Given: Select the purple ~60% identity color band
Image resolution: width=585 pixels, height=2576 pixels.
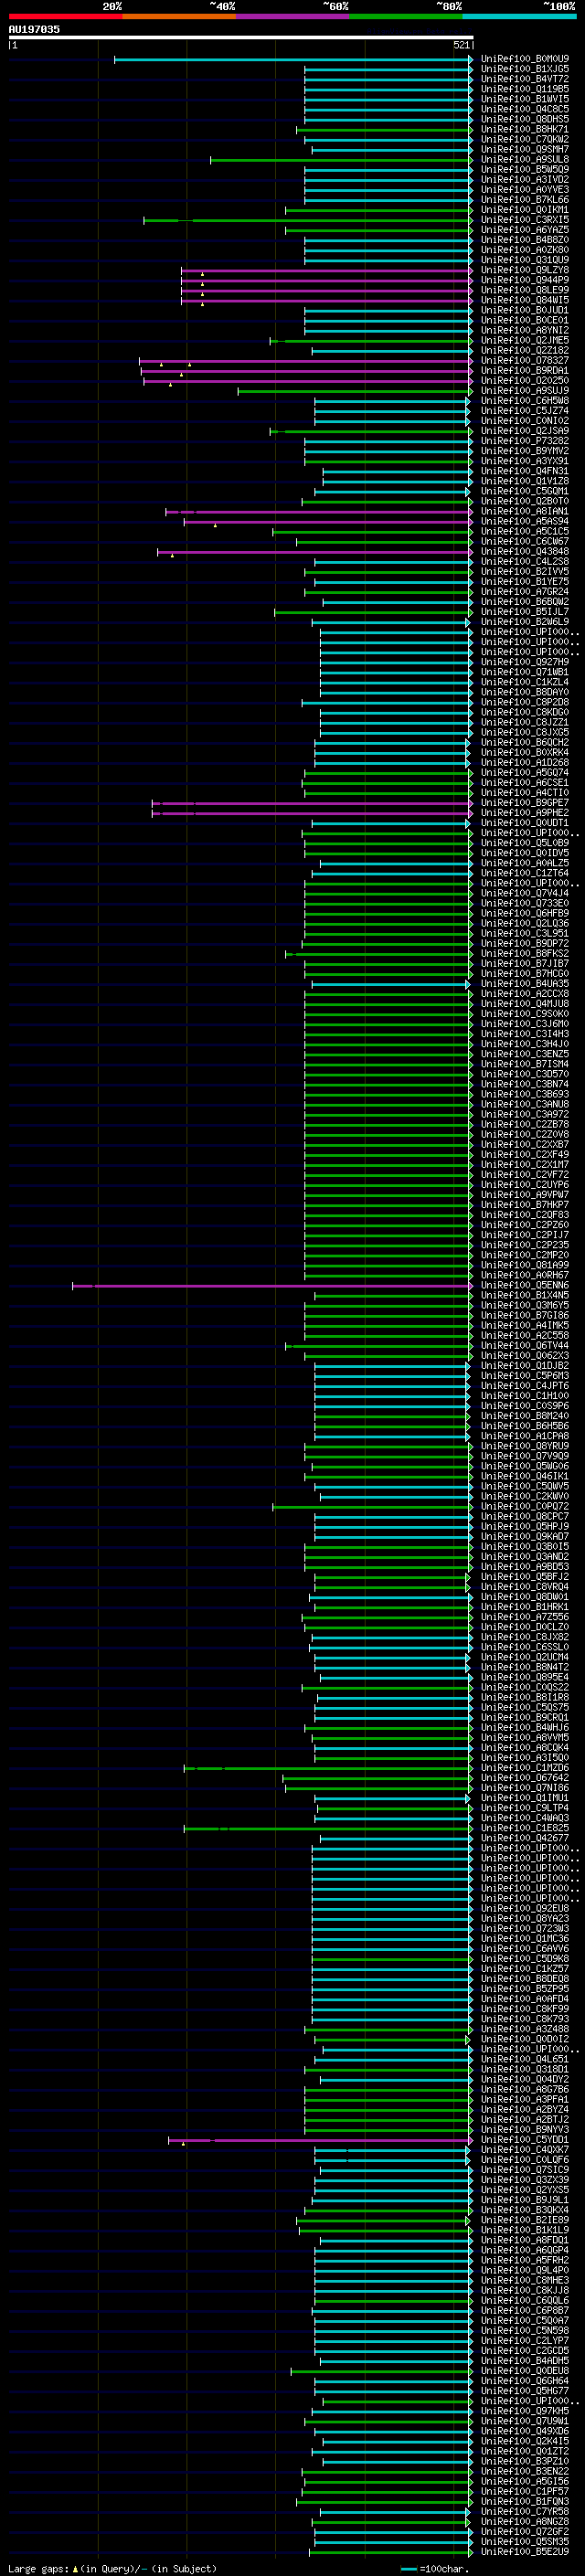Looking at the screenshot, I should (293, 16).
